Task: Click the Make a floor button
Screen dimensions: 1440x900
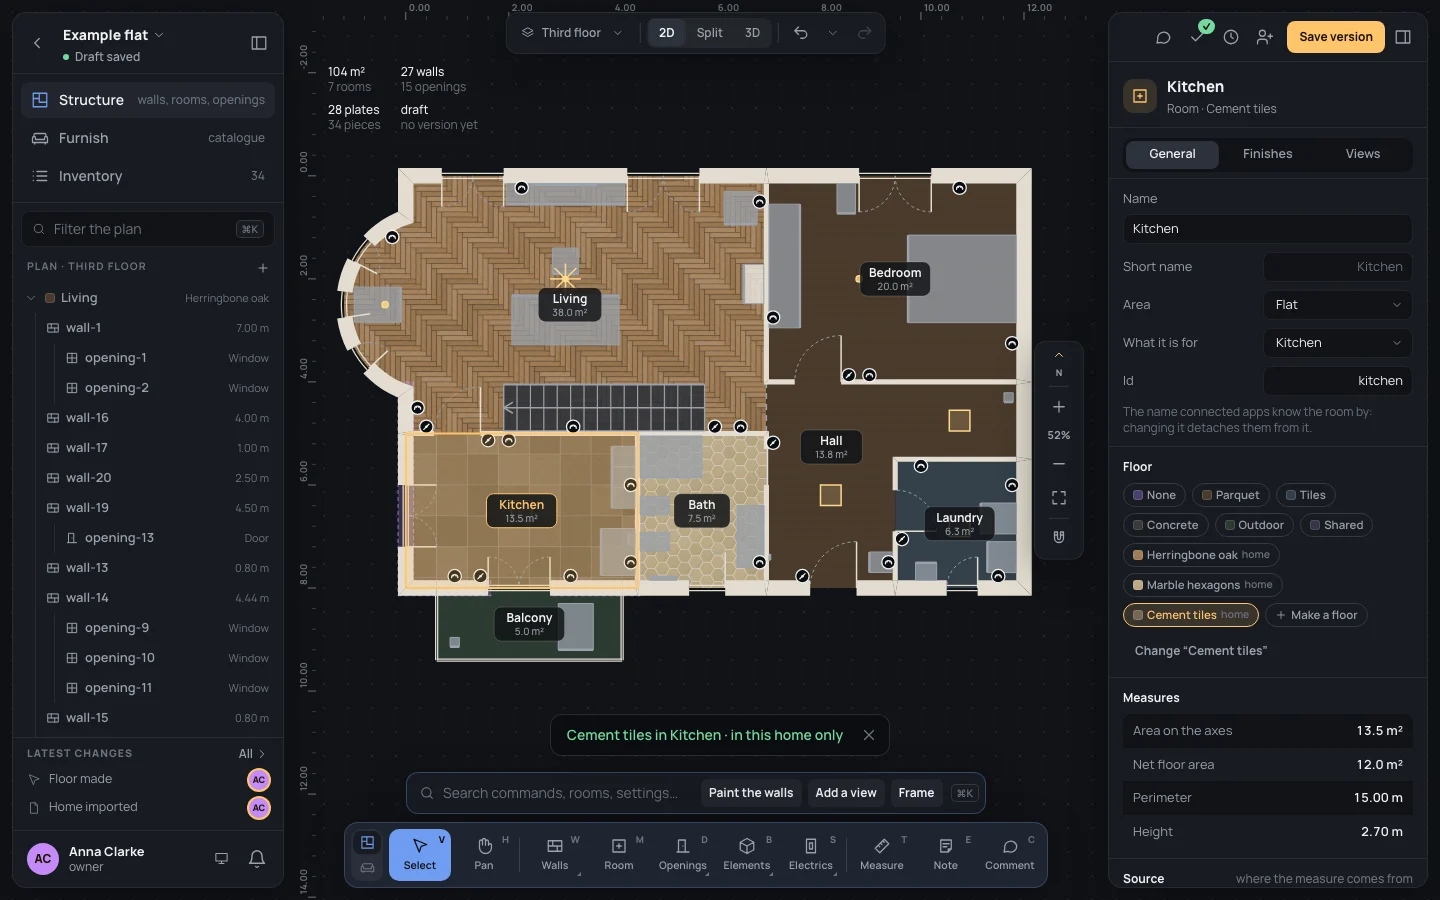Action: pyautogui.click(x=1316, y=615)
